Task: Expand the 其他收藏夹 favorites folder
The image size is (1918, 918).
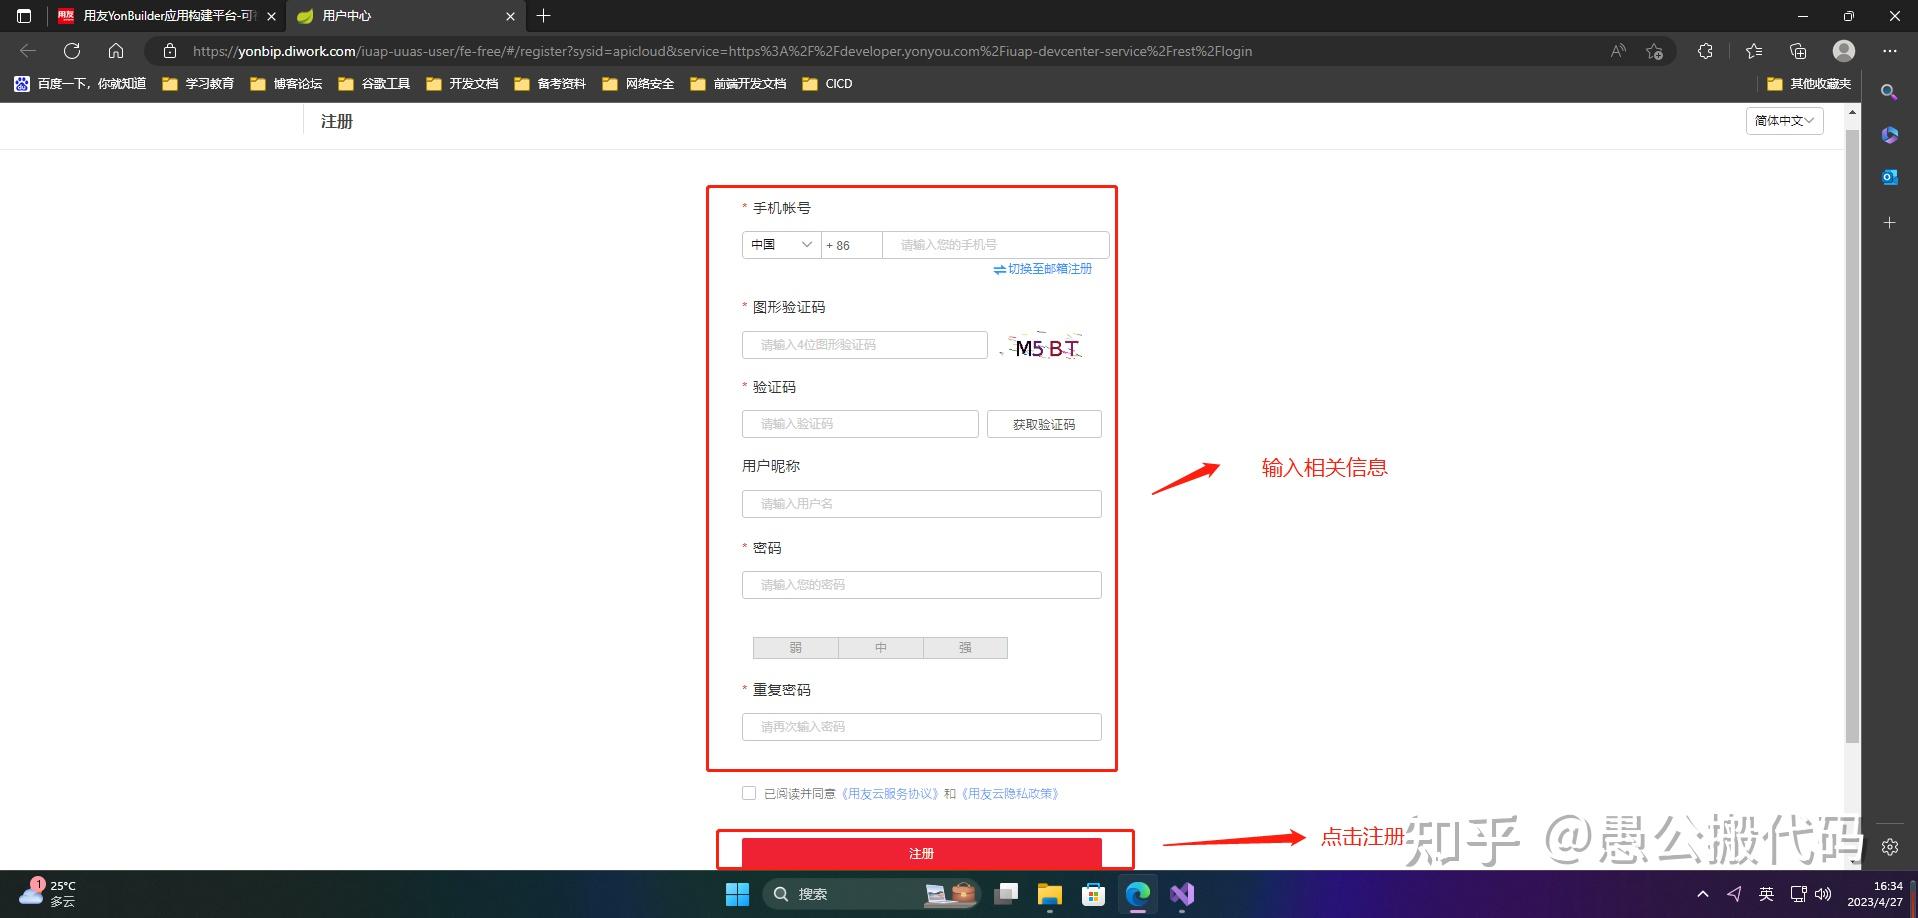Action: tap(1807, 83)
